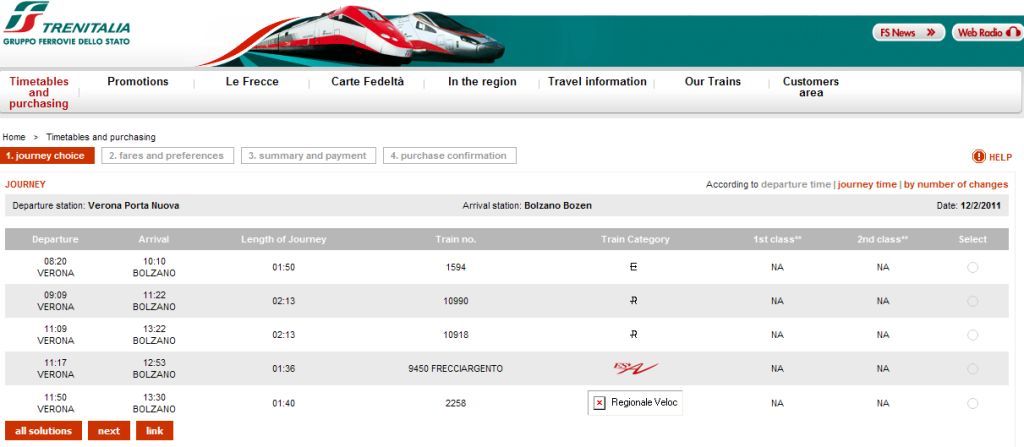Select the 08:20 train radio button
Screen dimensions: 1024x447
click(x=972, y=267)
